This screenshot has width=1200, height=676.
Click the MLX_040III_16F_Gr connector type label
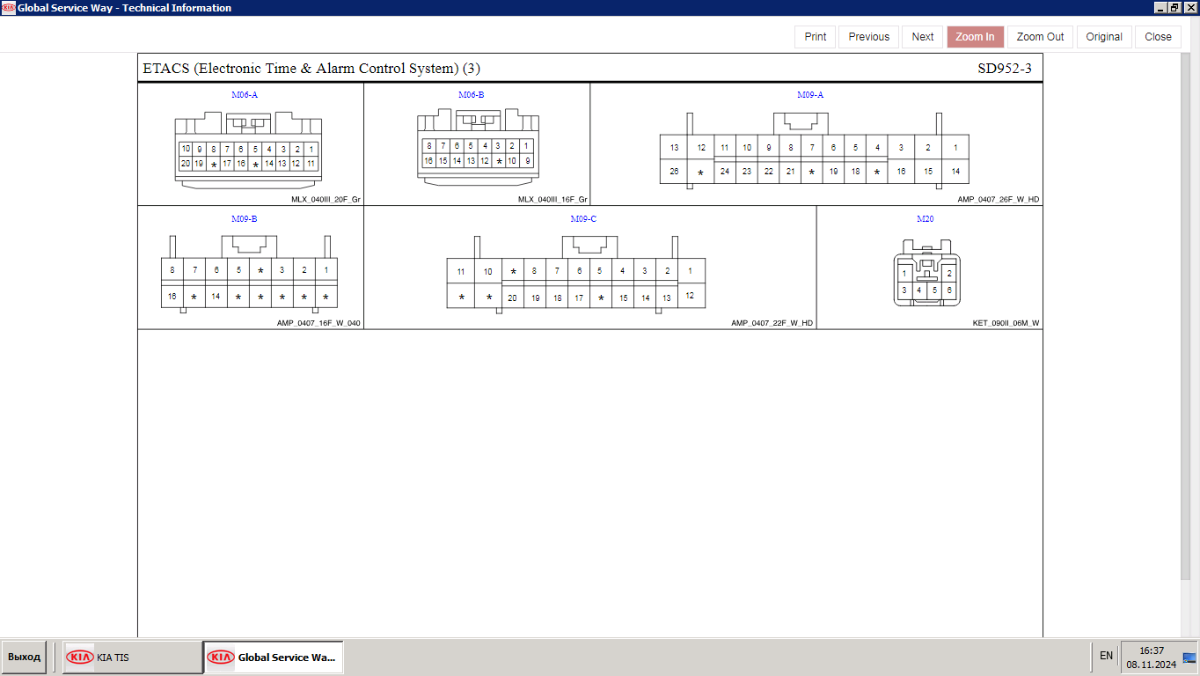tap(553, 199)
